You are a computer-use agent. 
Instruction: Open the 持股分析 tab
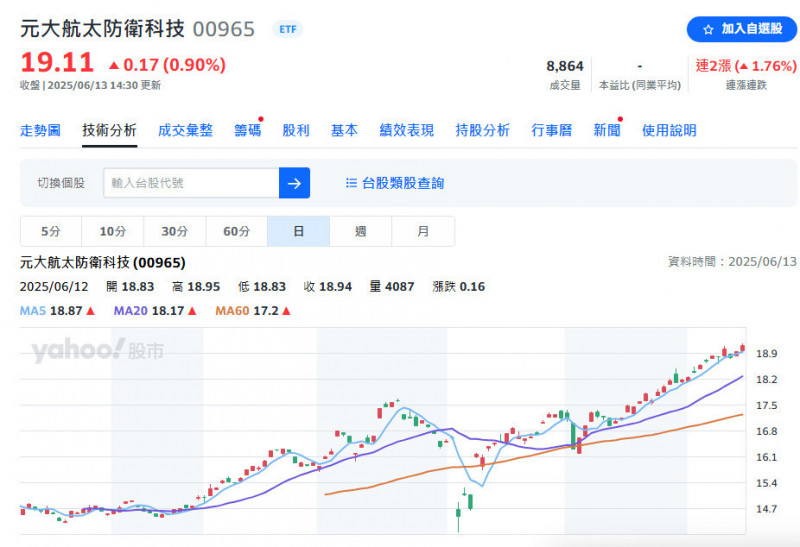483,130
